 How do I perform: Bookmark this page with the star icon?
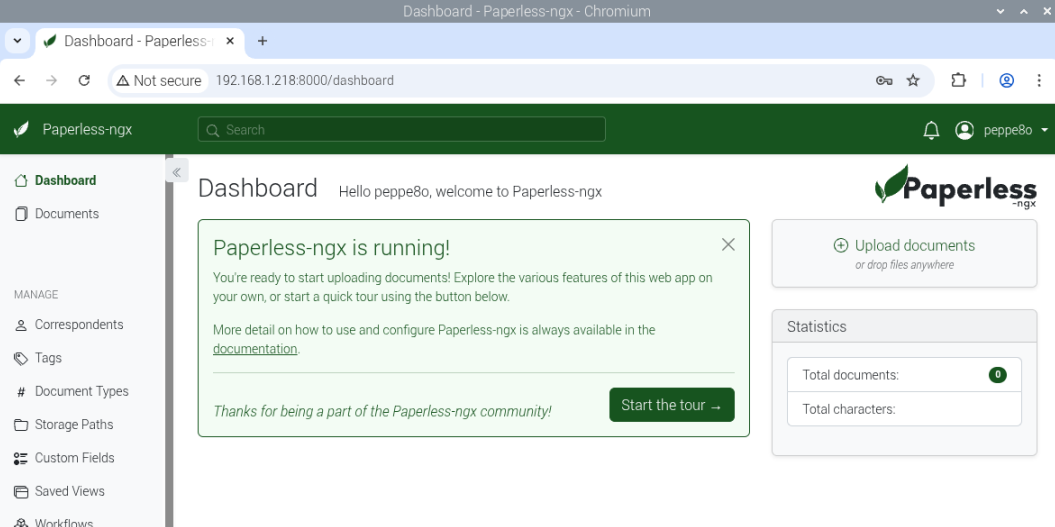tap(913, 81)
